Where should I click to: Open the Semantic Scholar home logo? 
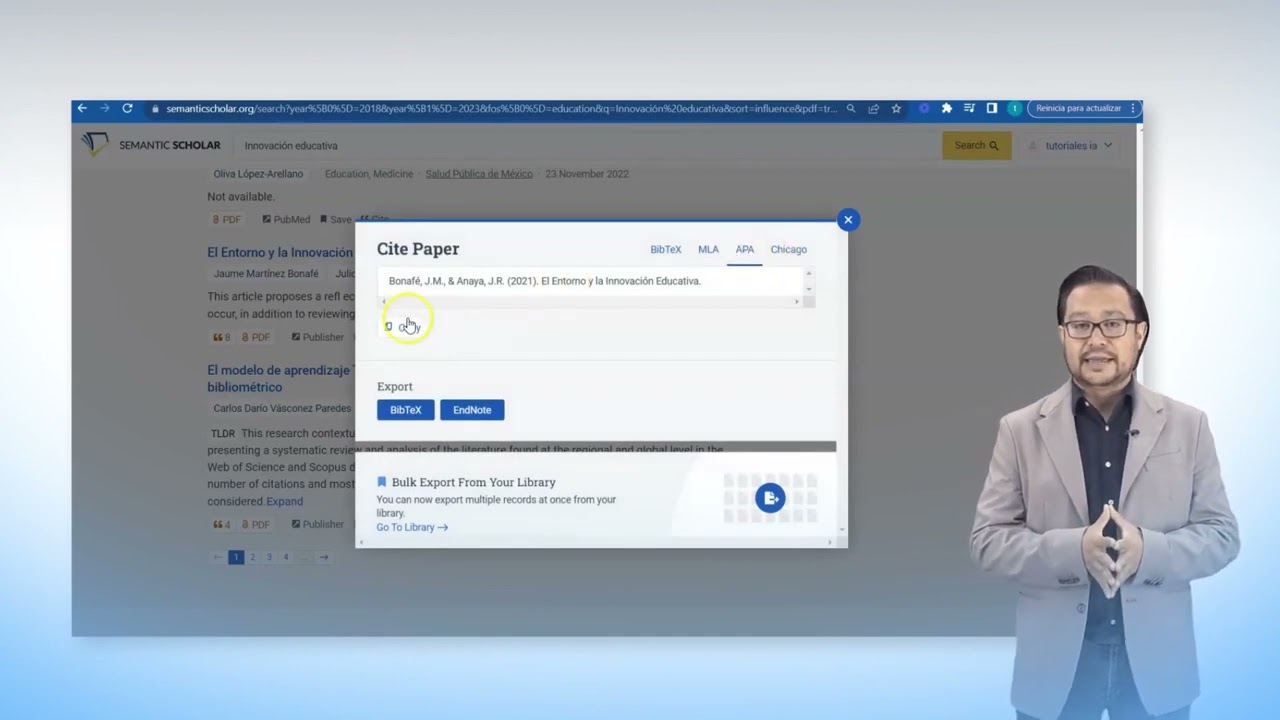152,145
